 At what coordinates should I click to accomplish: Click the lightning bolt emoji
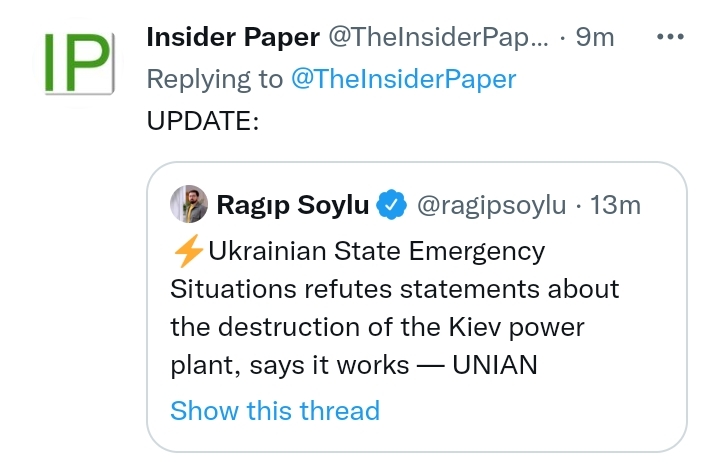pyautogui.click(x=187, y=251)
